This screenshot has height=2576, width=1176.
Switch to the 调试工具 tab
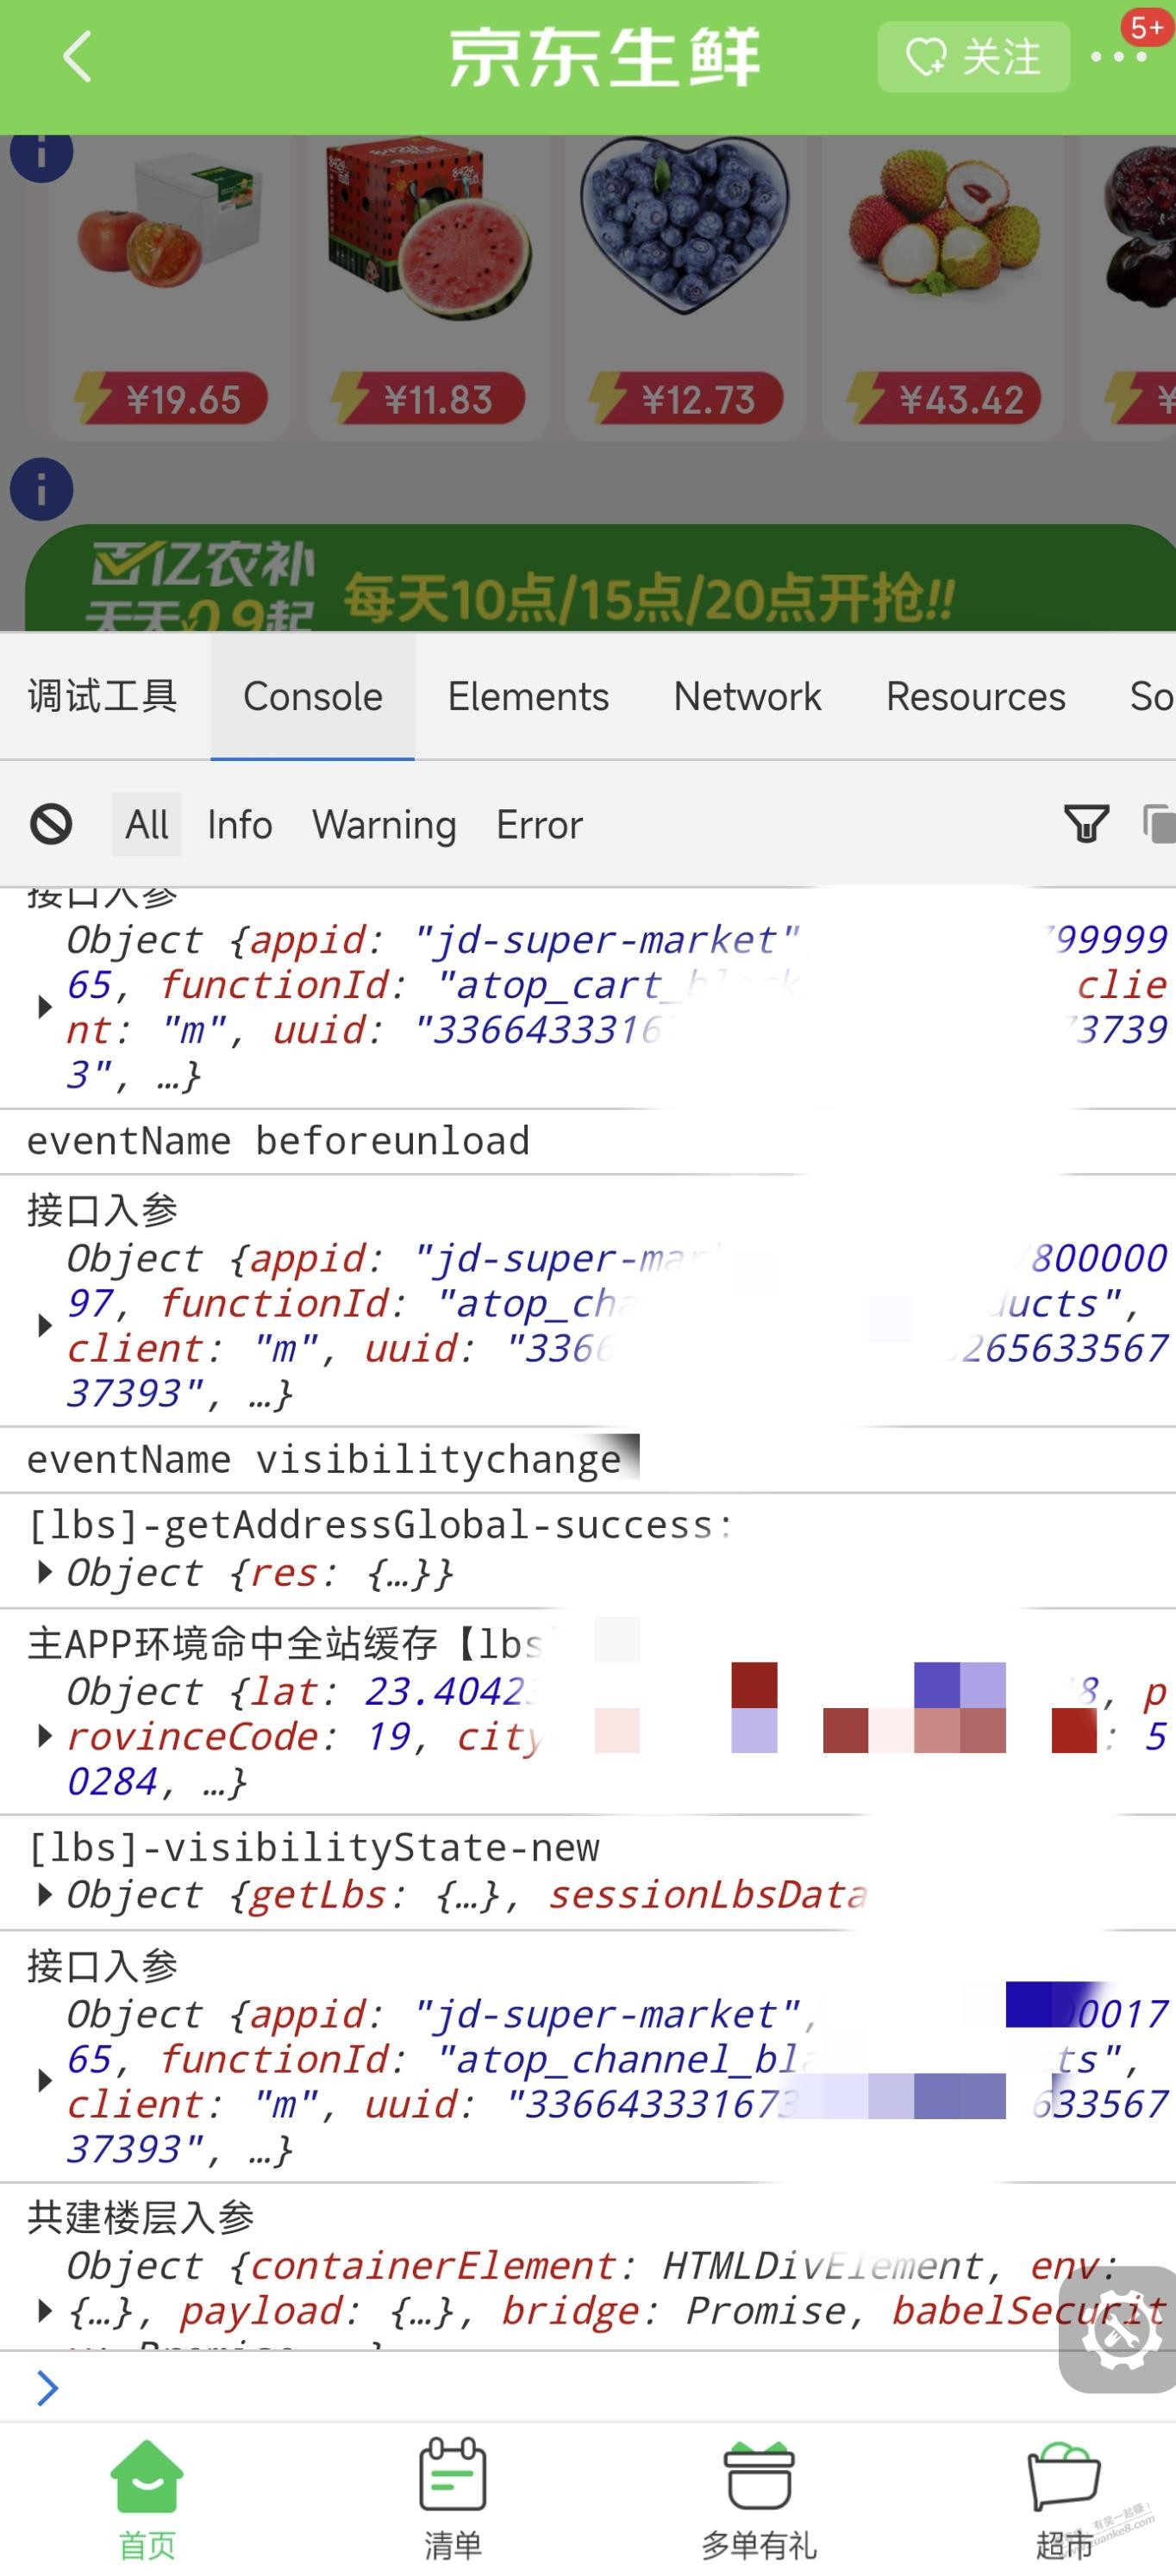click(103, 696)
